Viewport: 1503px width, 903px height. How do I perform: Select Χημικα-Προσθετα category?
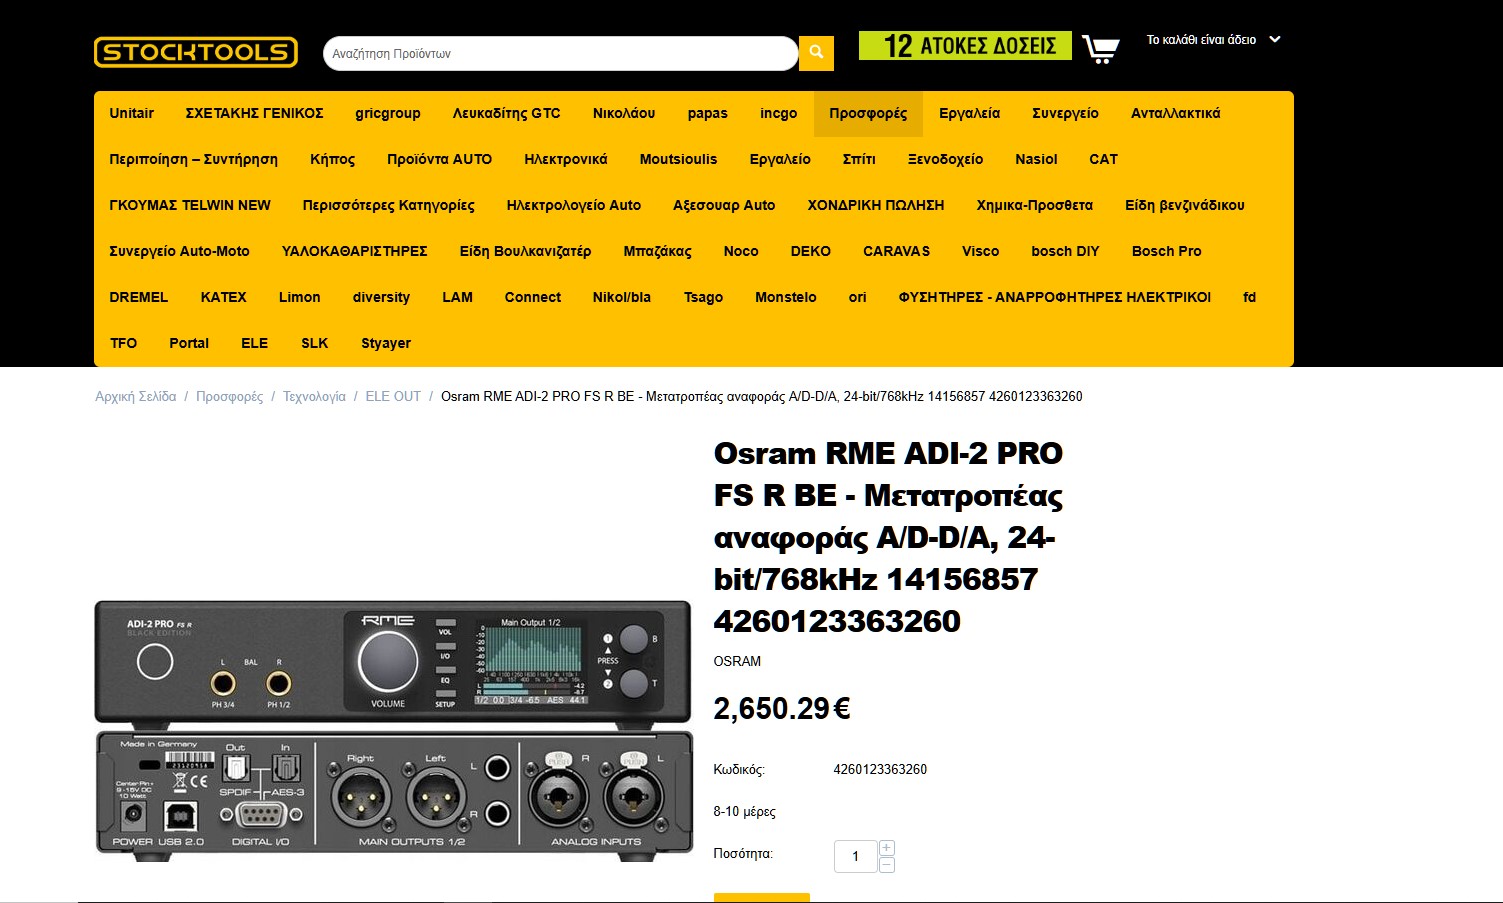1034,205
